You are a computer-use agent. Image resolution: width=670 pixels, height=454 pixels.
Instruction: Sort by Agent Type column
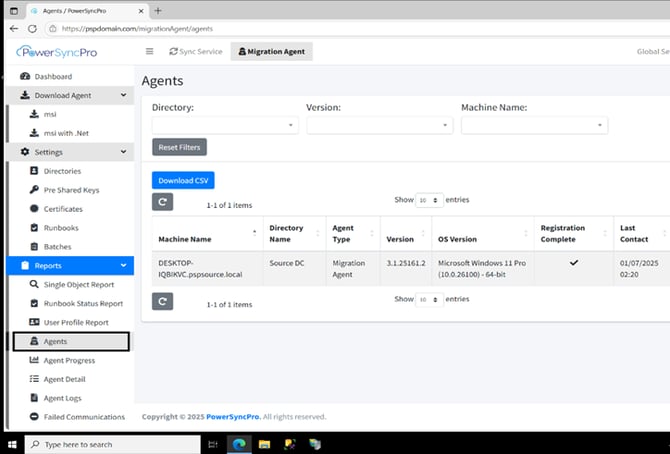click(353, 233)
